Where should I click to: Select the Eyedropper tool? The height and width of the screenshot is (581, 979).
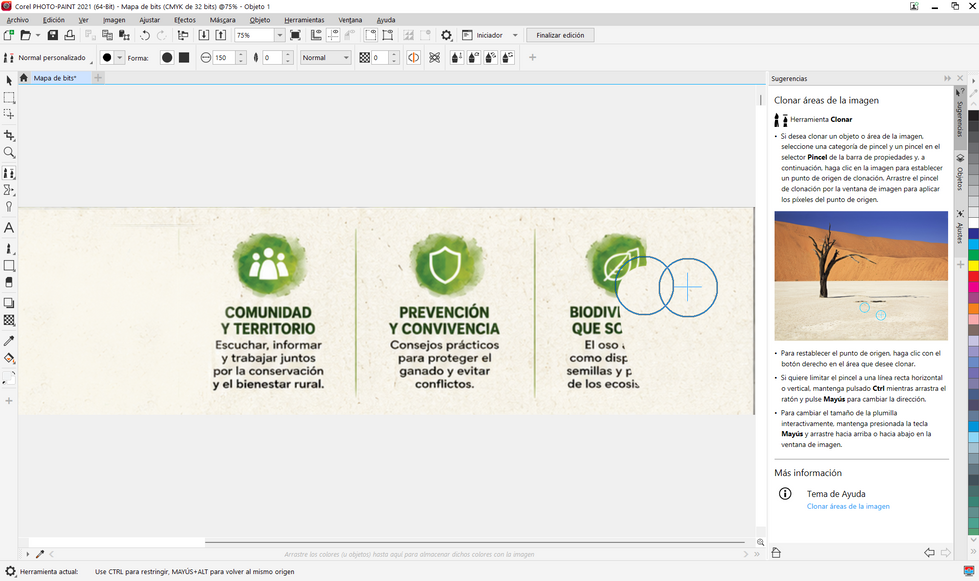pos(9,341)
